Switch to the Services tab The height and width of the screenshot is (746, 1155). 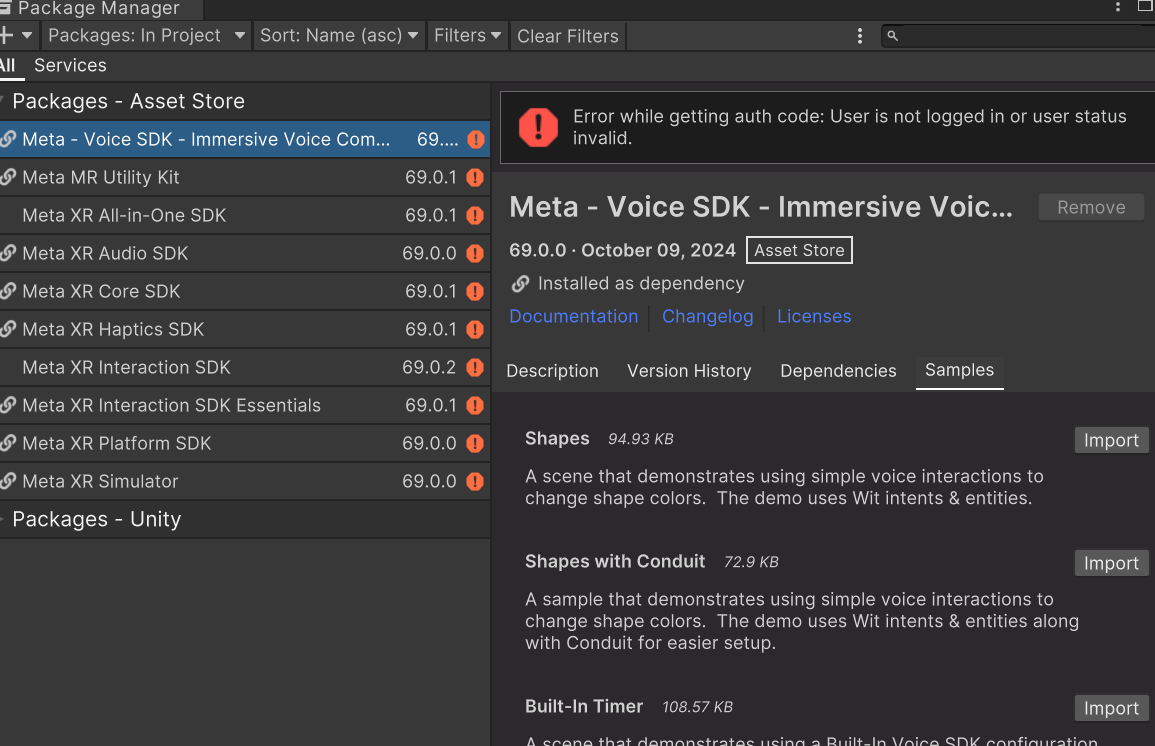[70, 66]
